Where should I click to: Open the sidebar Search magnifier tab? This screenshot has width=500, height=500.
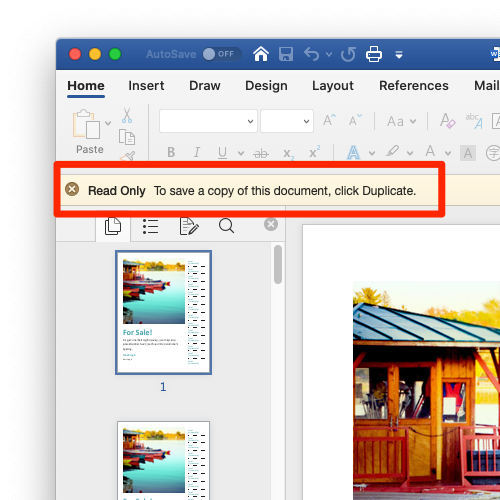226,226
